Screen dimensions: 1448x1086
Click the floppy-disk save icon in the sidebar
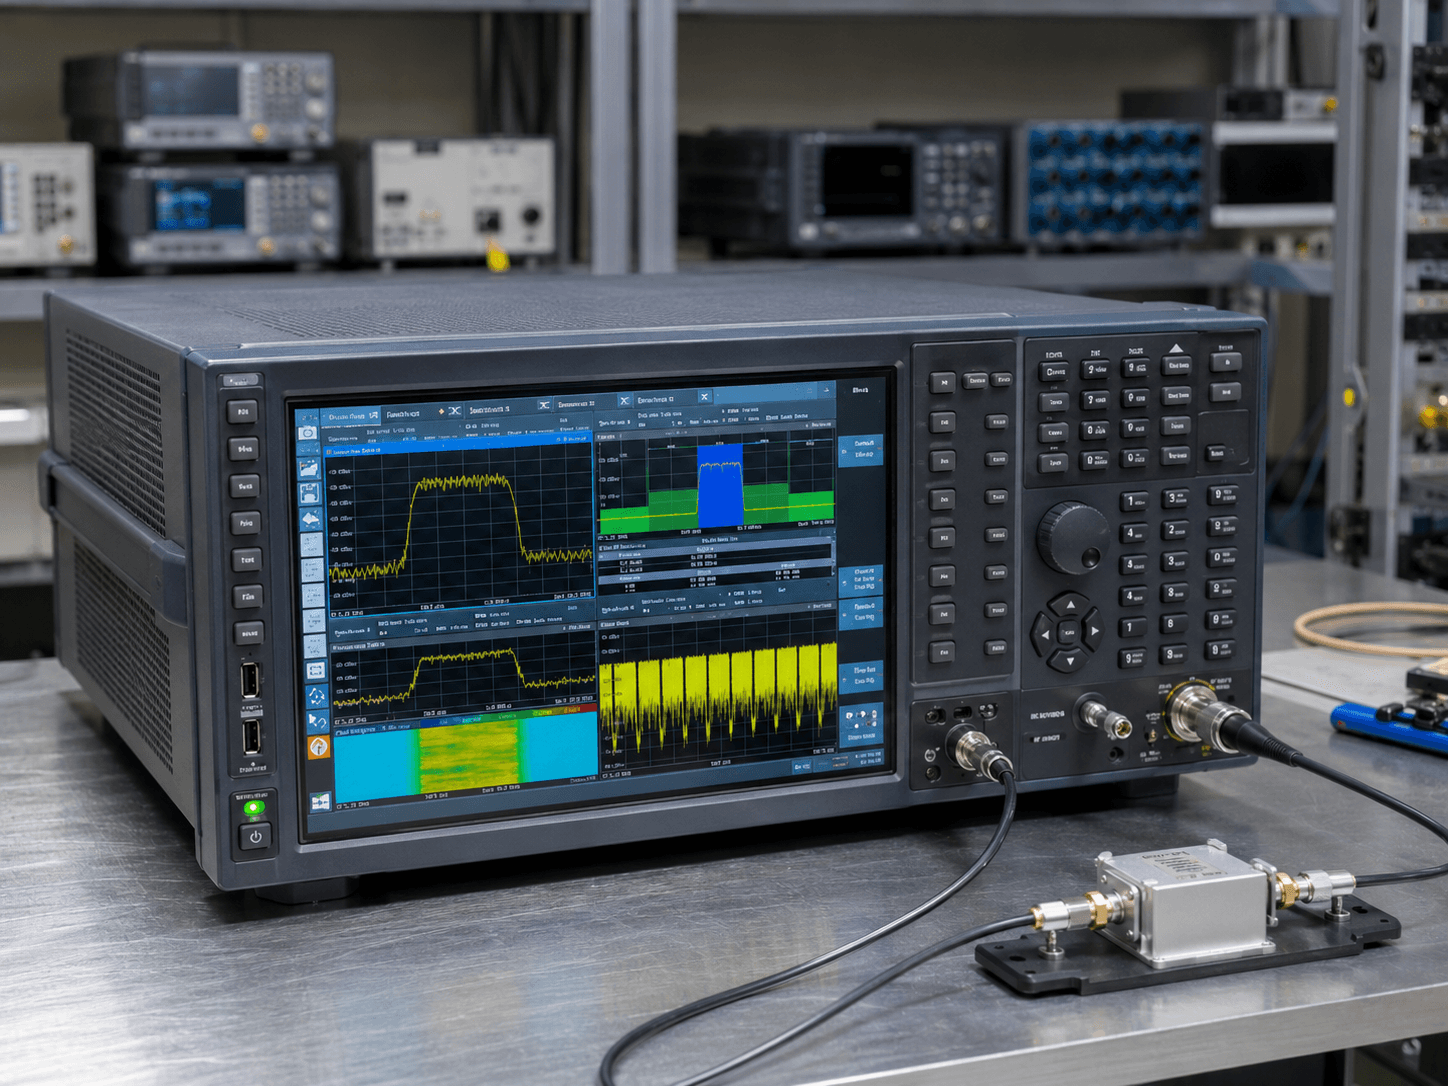[x=309, y=493]
